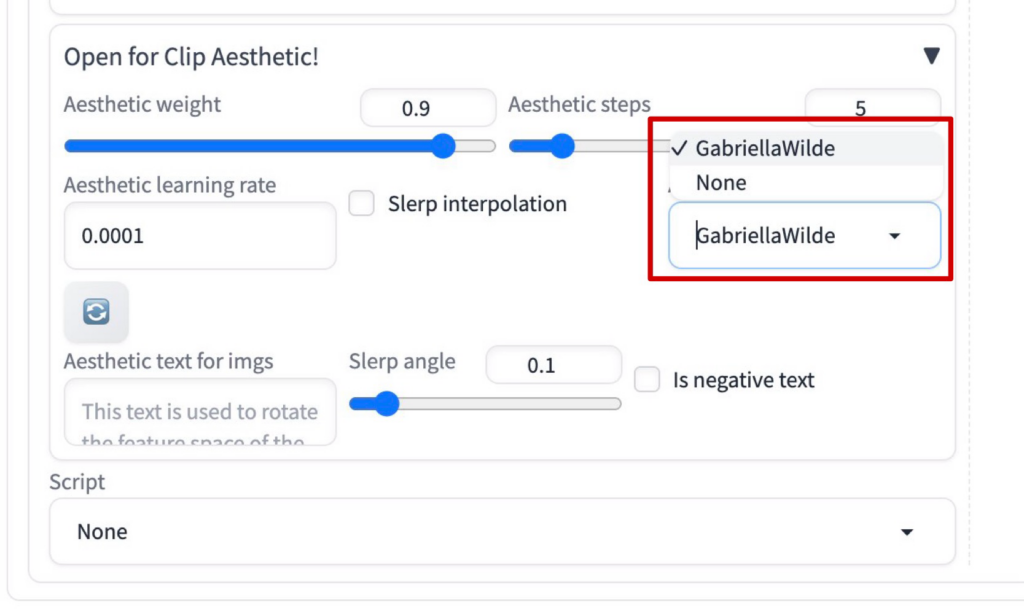Click the Aesthetic steps slider handle

pyautogui.click(x=562, y=147)
